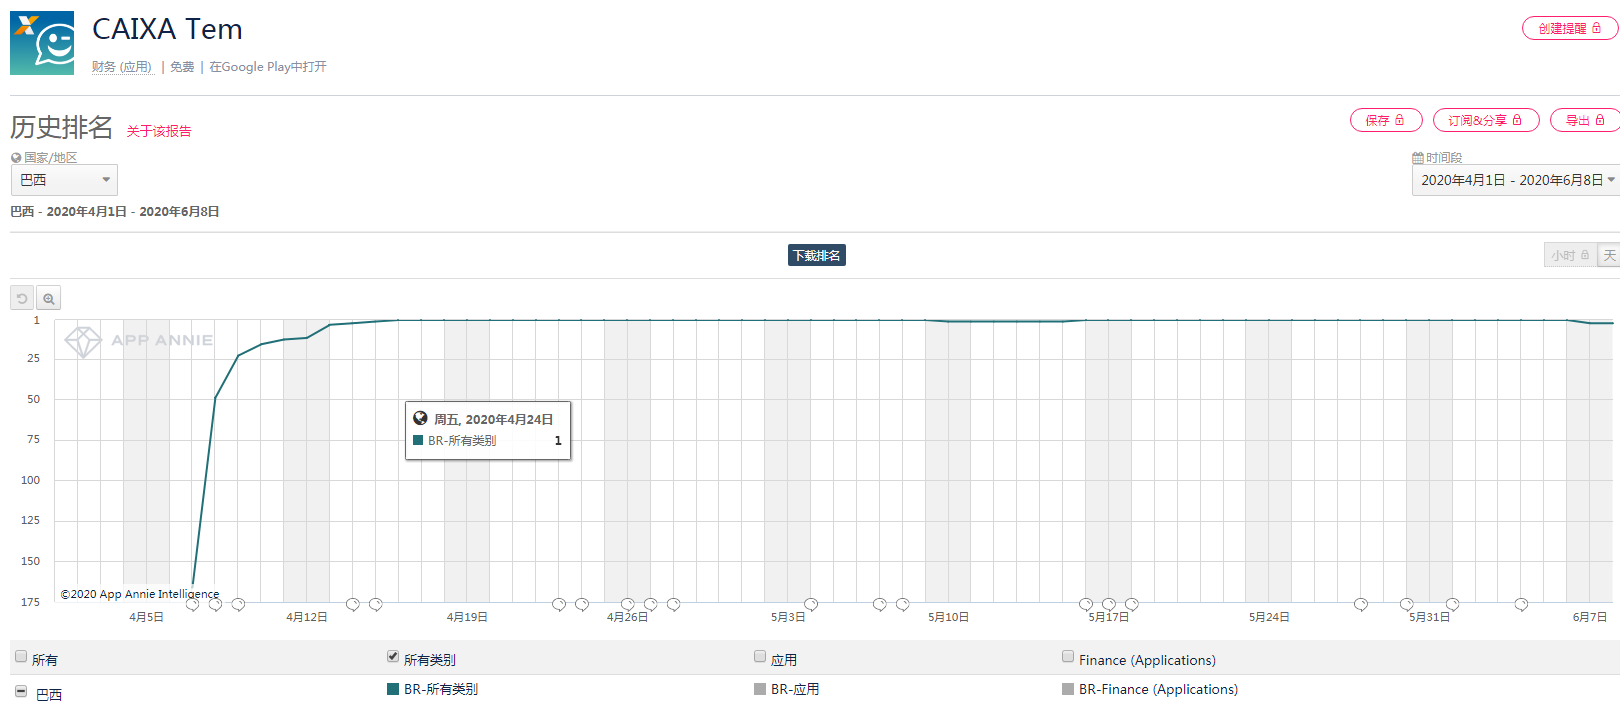Screen dimensions: 1620x703
Task: Reset chart zoom with the undo icon
Action: tap(22, 298)
